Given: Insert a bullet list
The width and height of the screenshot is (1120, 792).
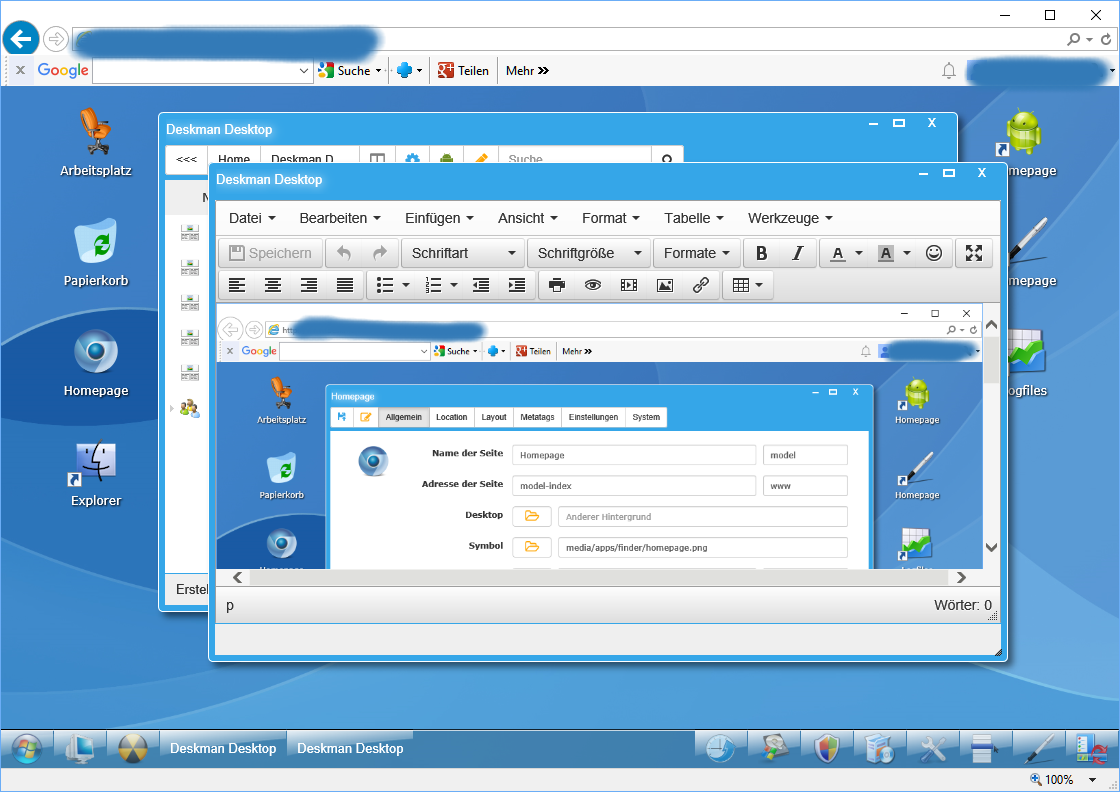Looking at the screenshot, I should pos(385,286).
